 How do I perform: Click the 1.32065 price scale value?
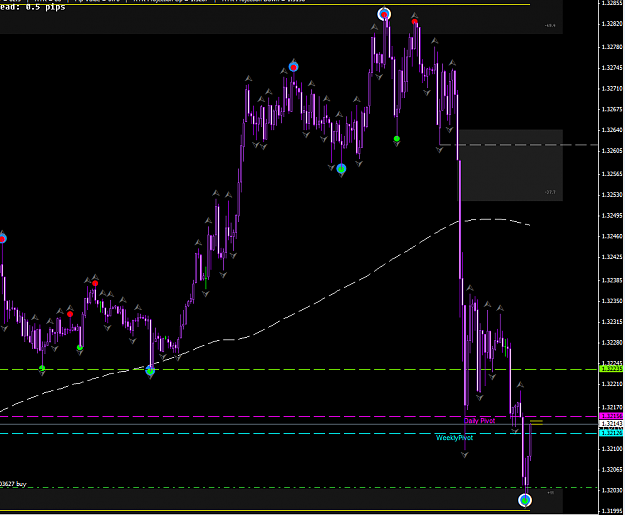612,470
